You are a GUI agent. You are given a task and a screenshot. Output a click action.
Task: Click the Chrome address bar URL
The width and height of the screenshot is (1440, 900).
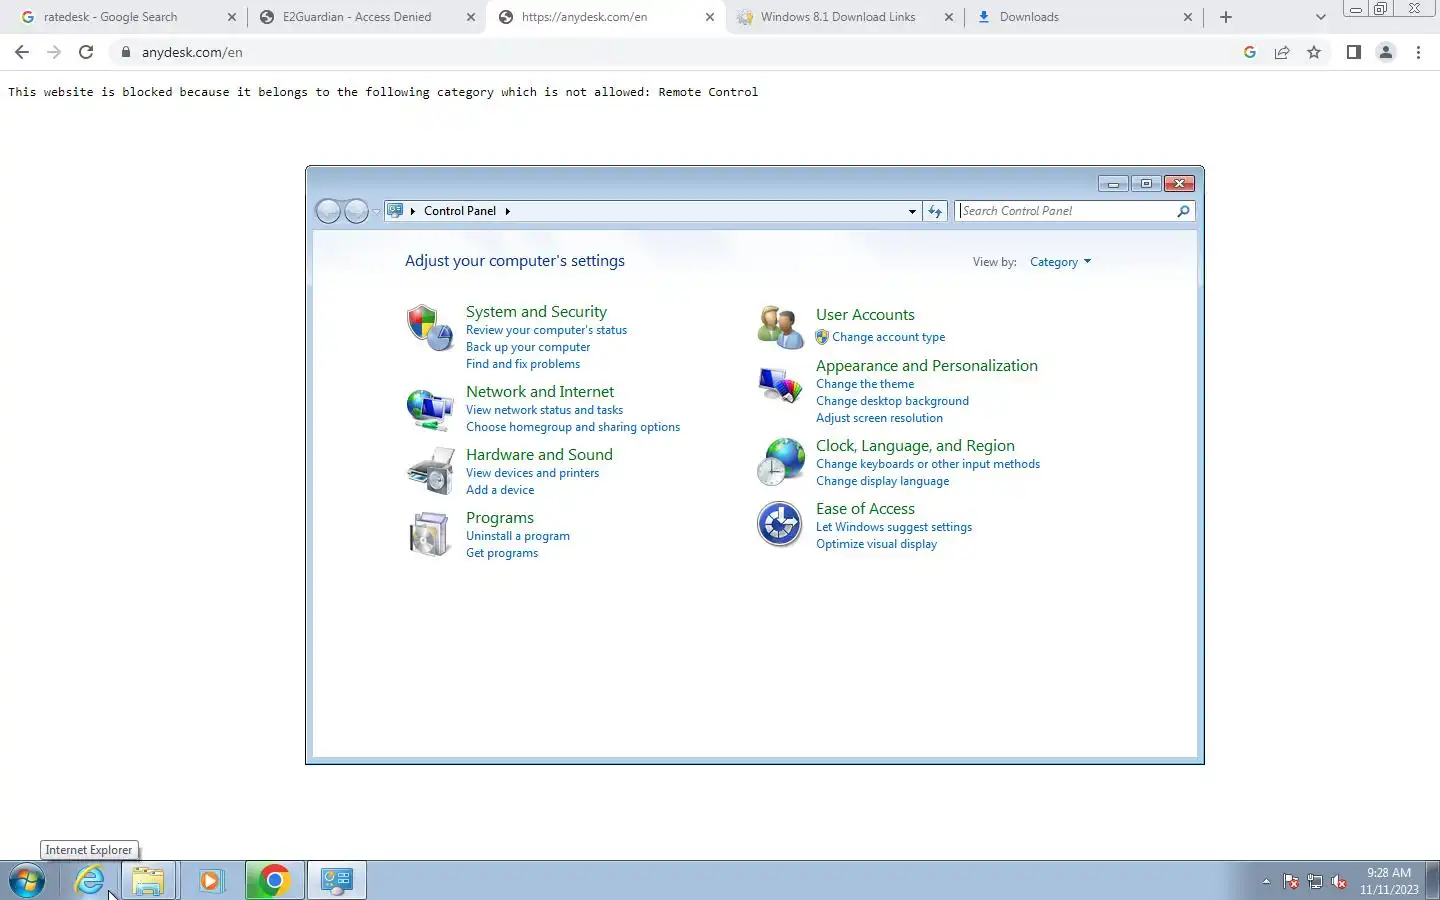click(x=192, y=52)
